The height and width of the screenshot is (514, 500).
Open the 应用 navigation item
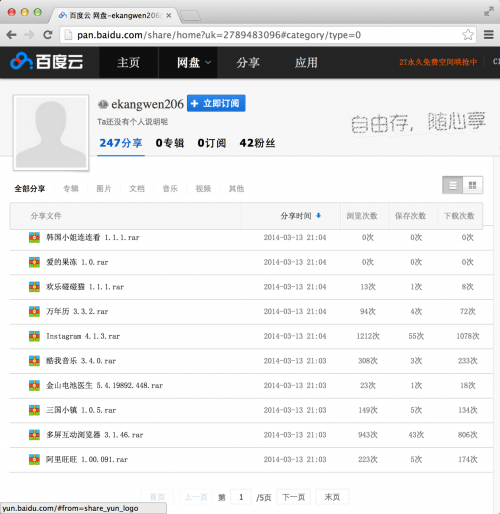[306, 62]
